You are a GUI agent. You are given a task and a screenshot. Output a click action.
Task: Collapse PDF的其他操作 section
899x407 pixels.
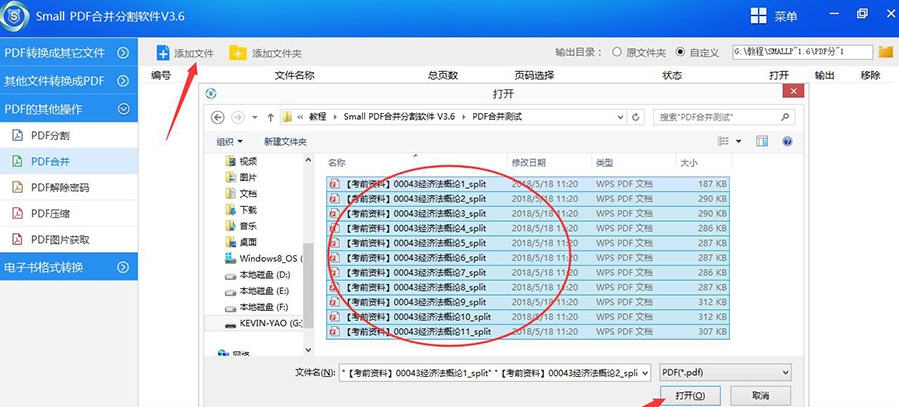123,108
